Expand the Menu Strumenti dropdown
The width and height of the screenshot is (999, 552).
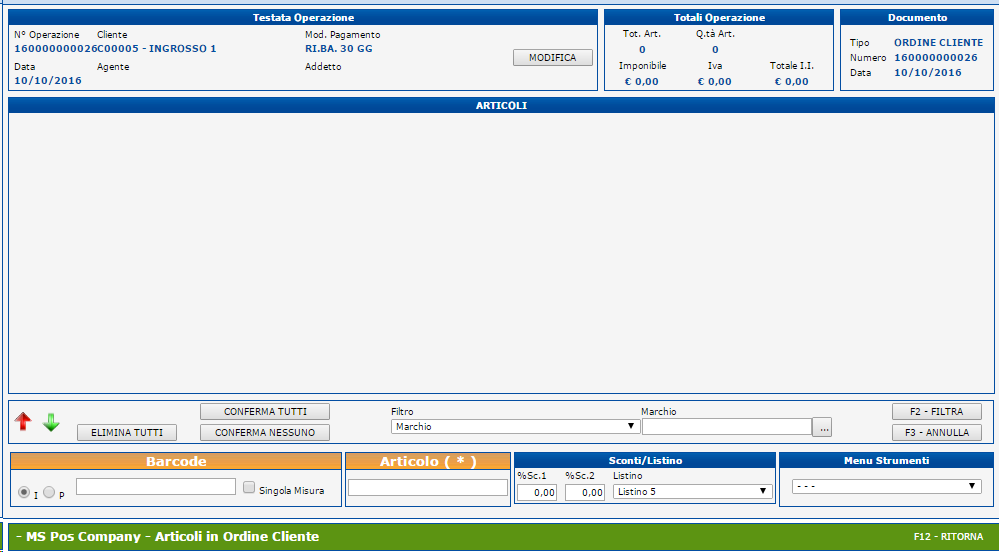click(886, 486)
